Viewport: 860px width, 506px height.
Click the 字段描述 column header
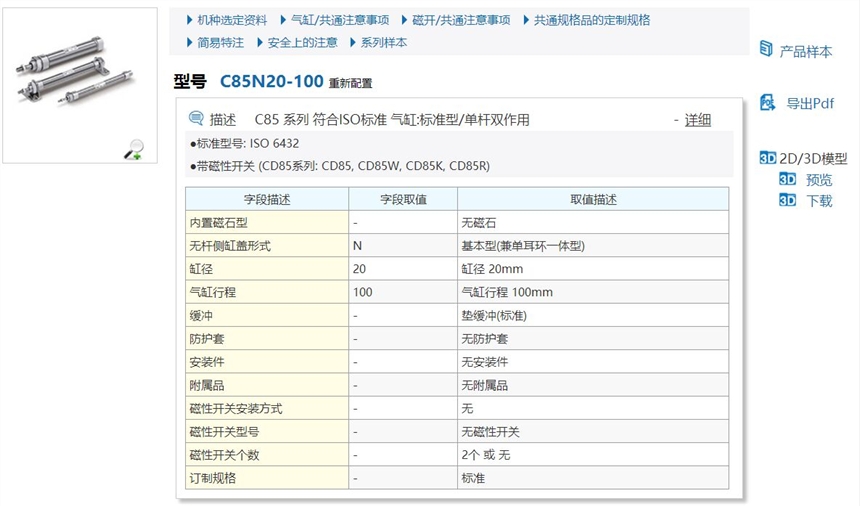[x=267, y=200]
